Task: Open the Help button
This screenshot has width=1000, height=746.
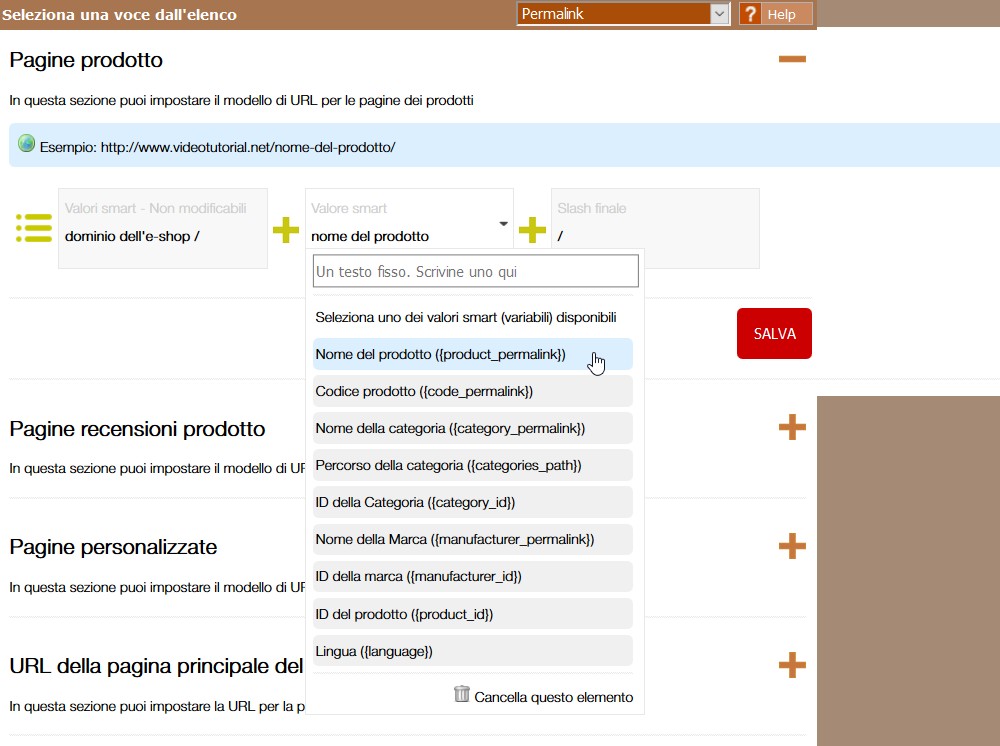Action: 776,14
